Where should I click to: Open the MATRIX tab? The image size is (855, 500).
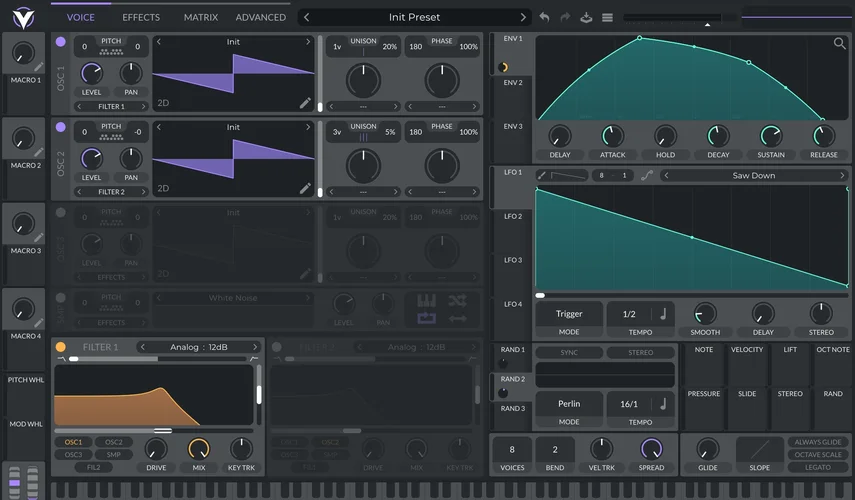(201, 17)
